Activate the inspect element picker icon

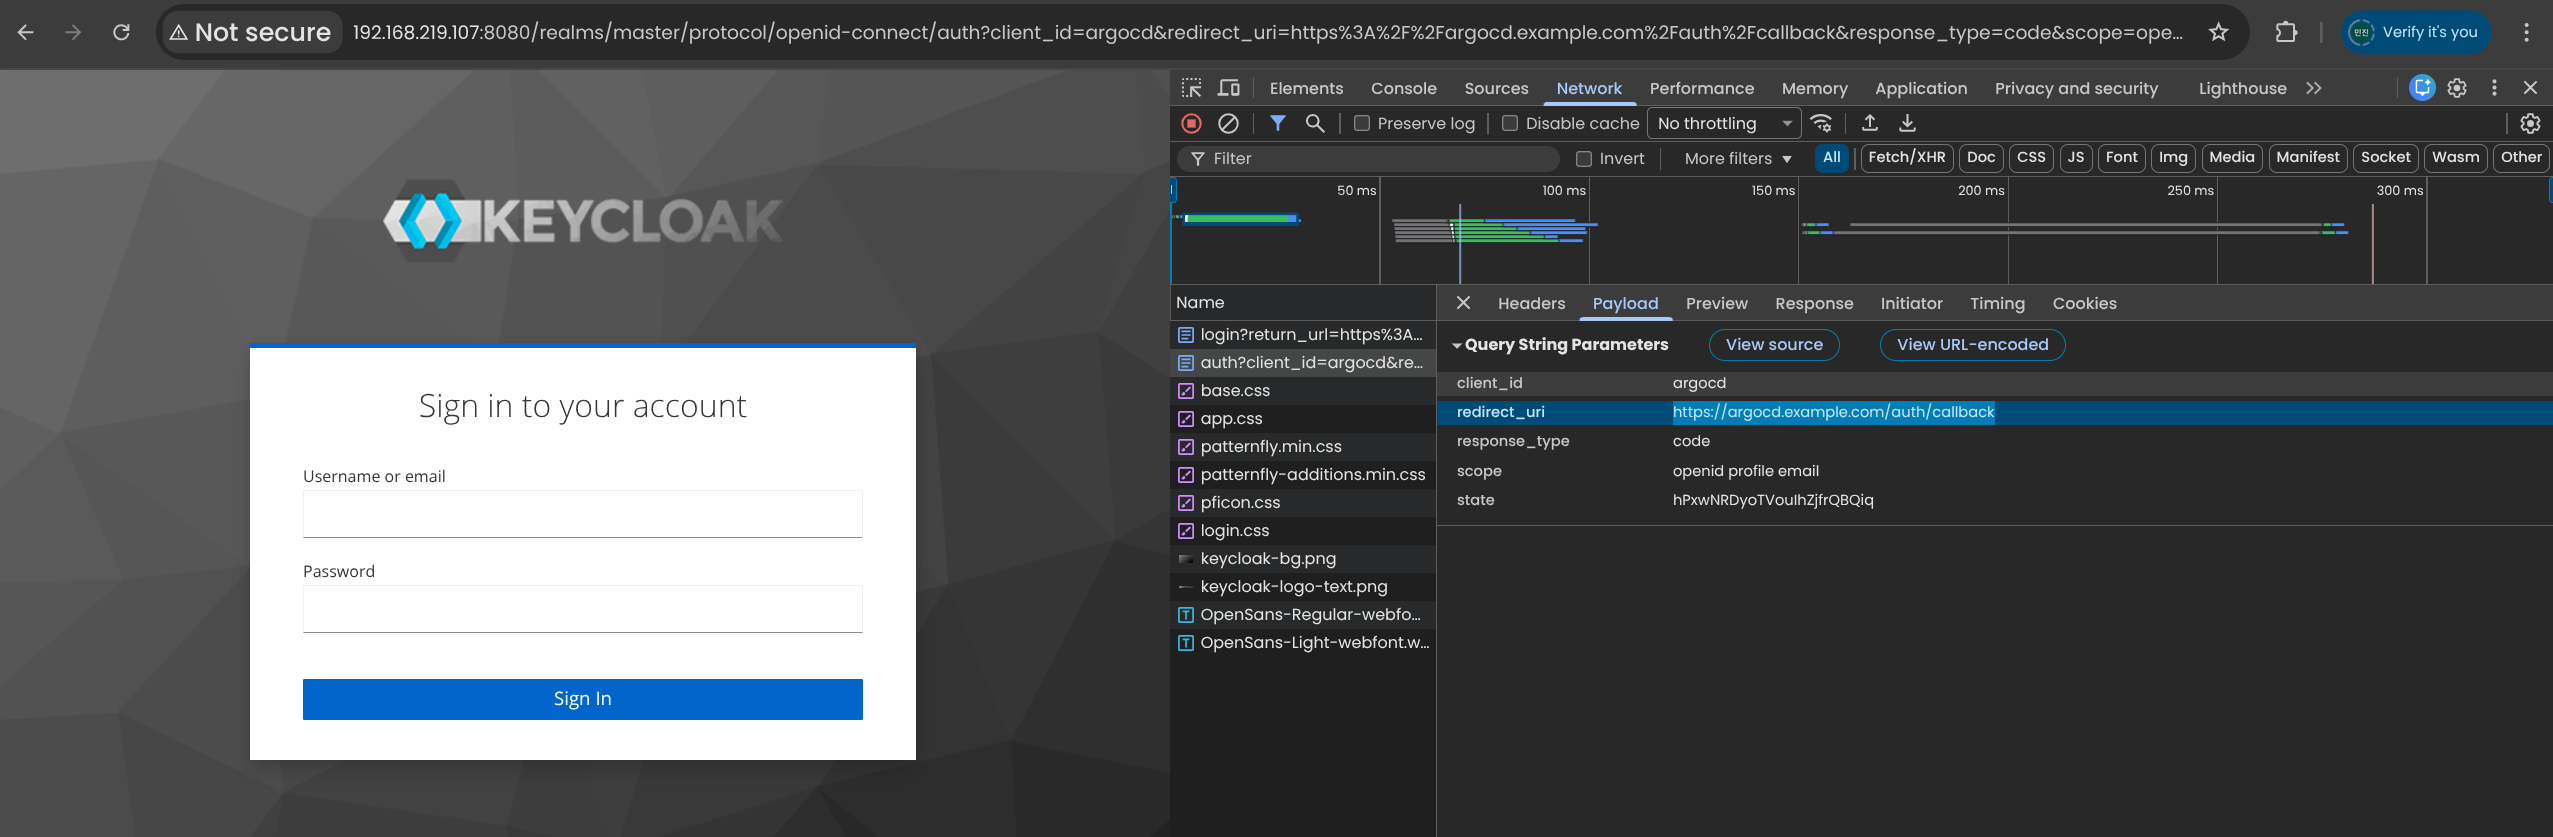tap(1191, 88)
